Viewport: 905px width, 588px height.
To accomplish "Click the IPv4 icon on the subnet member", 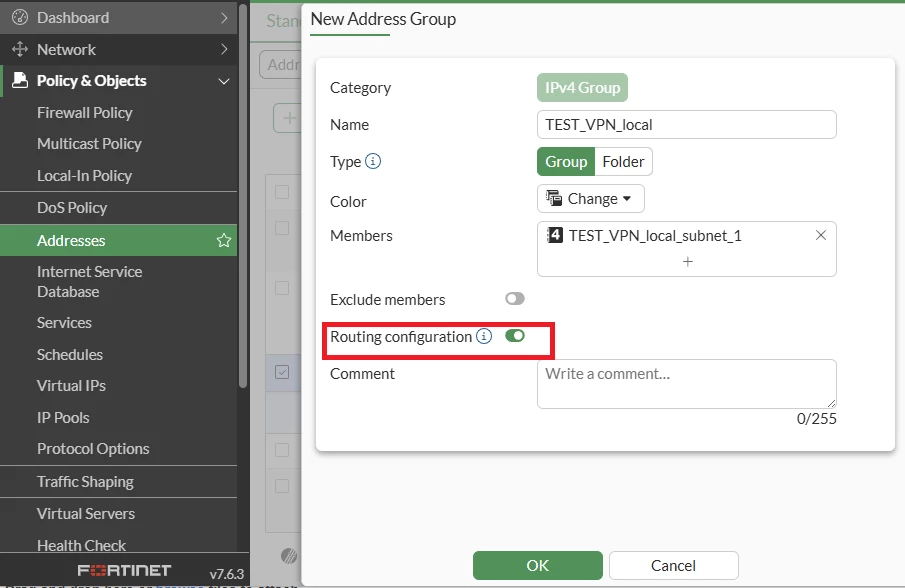I will [x=555, y=235].
